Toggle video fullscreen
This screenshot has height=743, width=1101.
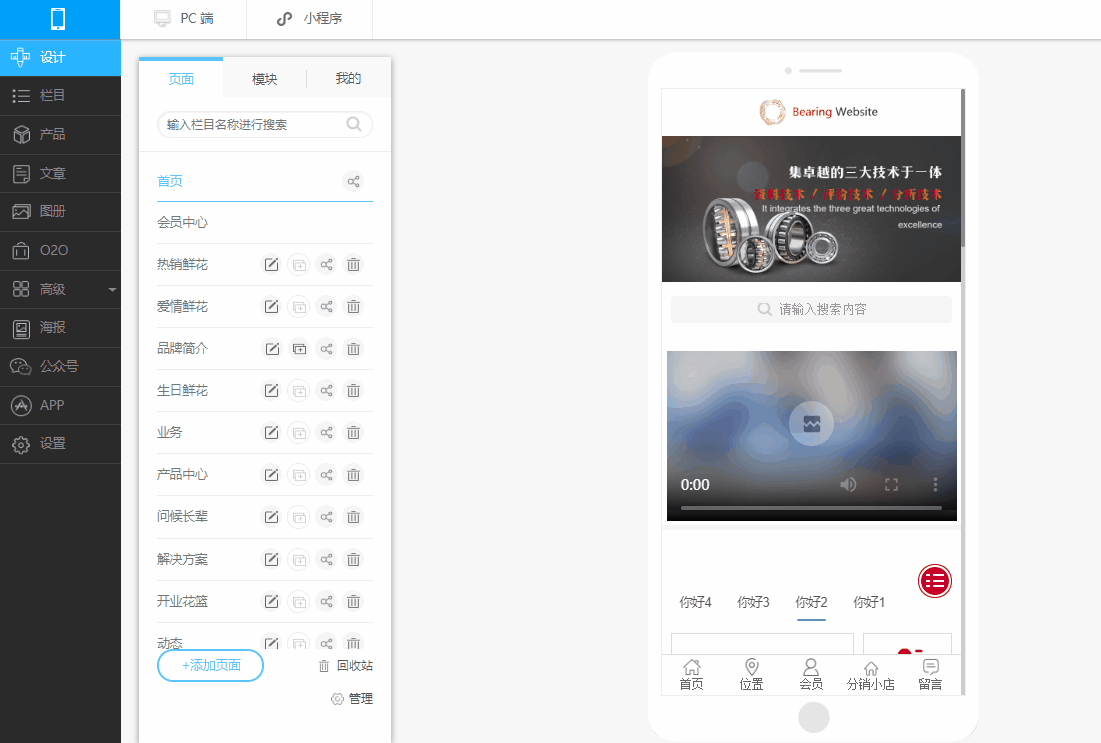tap(892, 485)
